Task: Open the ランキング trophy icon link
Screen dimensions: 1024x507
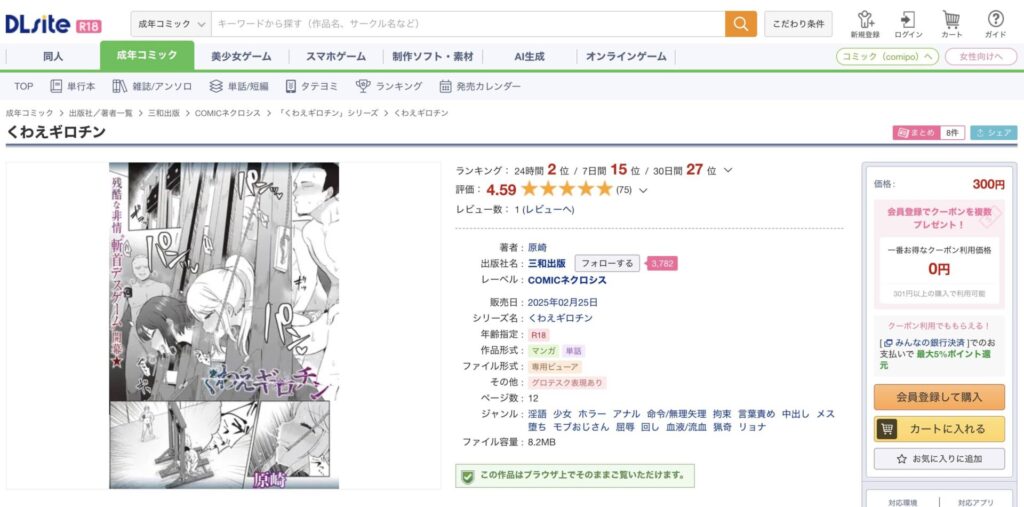Action: coord(389,86)
